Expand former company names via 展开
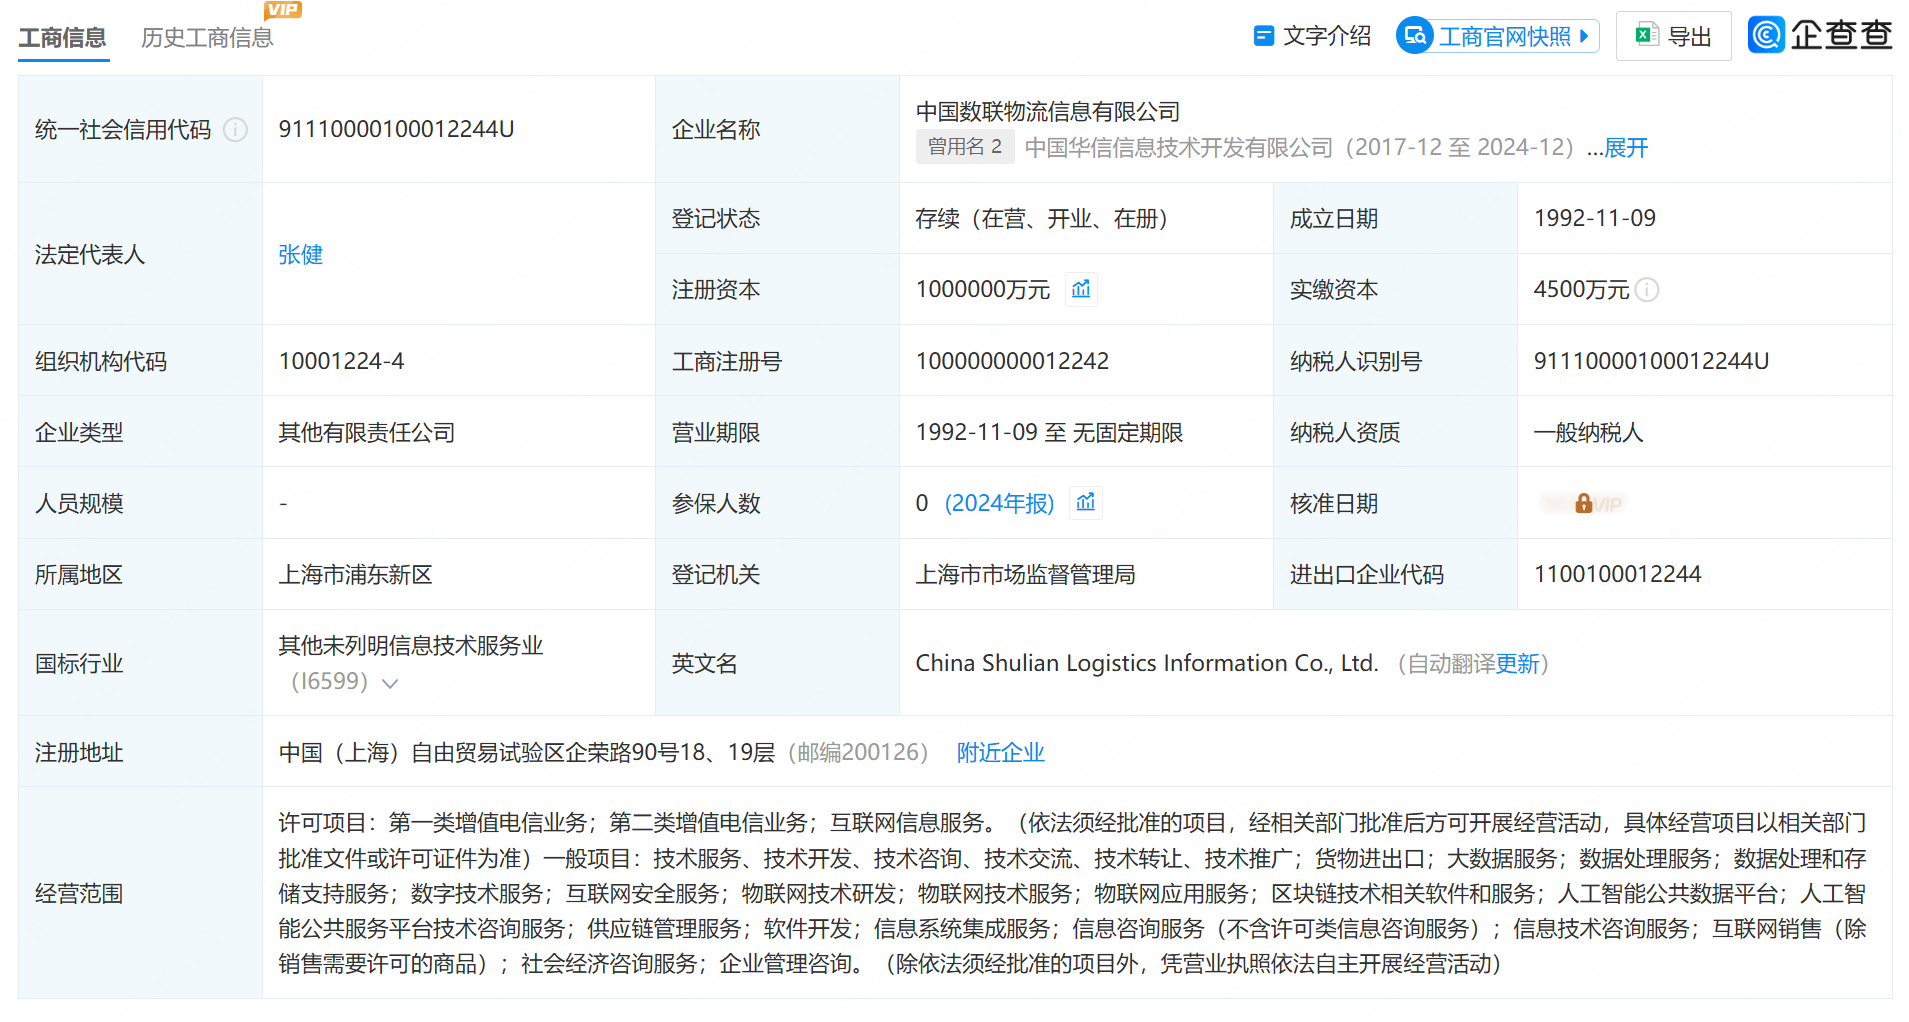1909x1022 pixels. click(1626, 148)
